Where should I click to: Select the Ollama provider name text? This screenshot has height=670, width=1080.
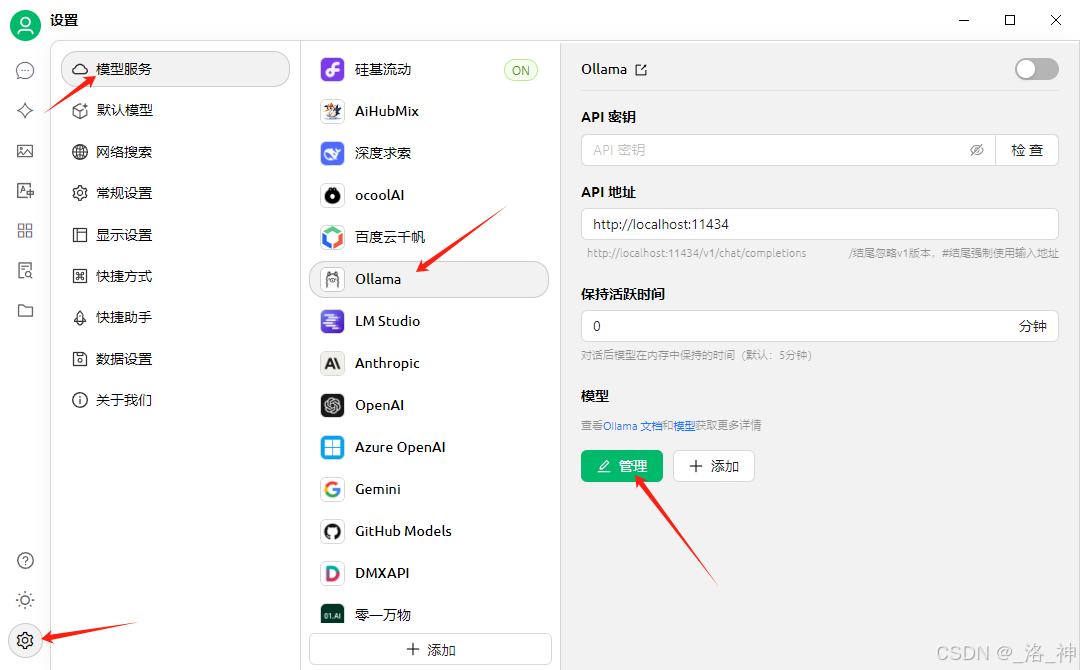point(378,280)
